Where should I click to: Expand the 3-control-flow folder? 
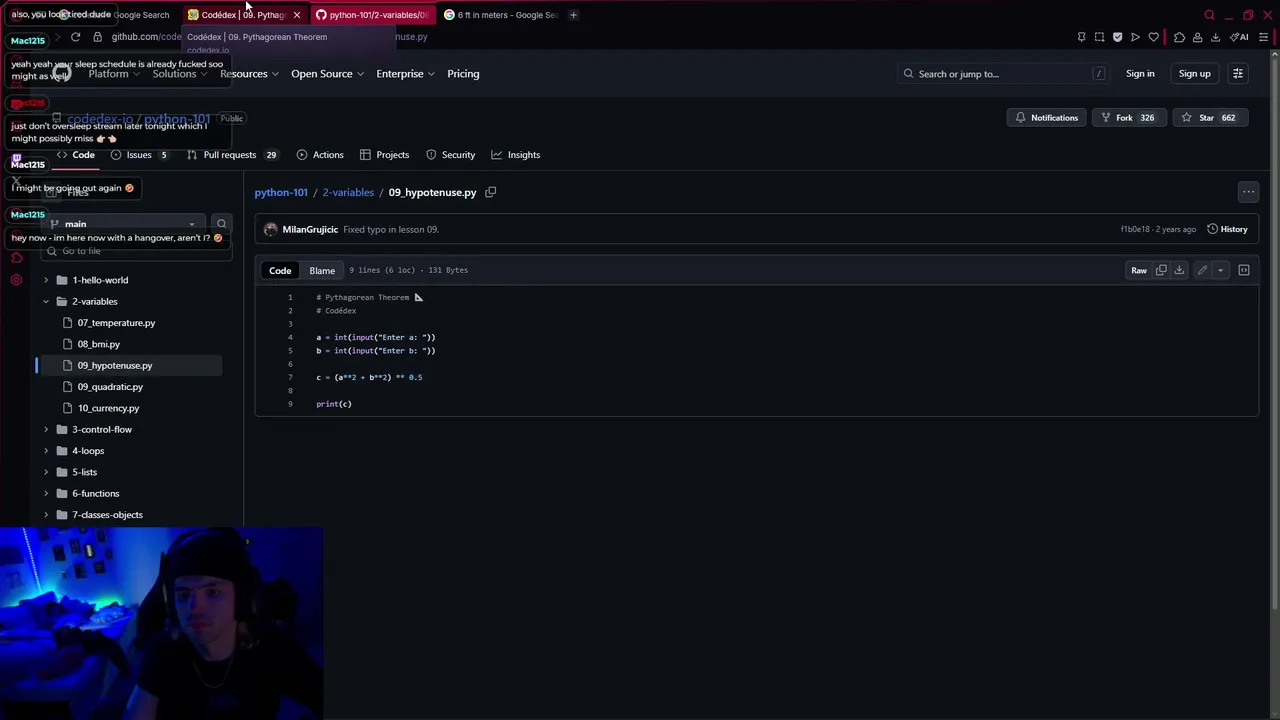46,429
